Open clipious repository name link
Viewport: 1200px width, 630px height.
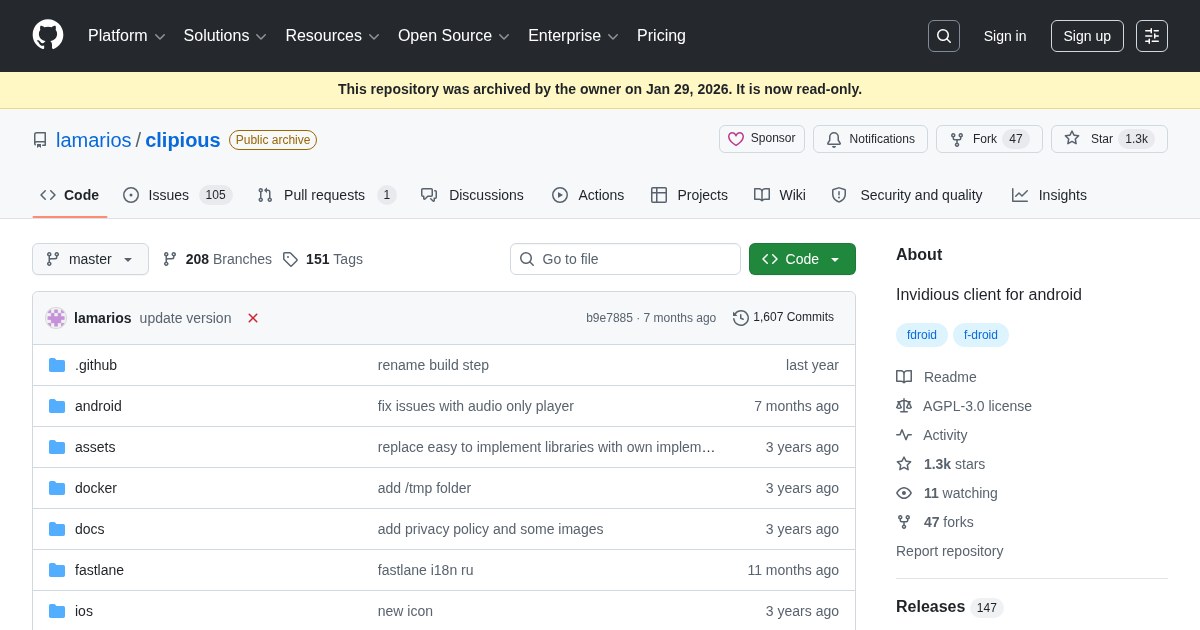tap(183, 140)
